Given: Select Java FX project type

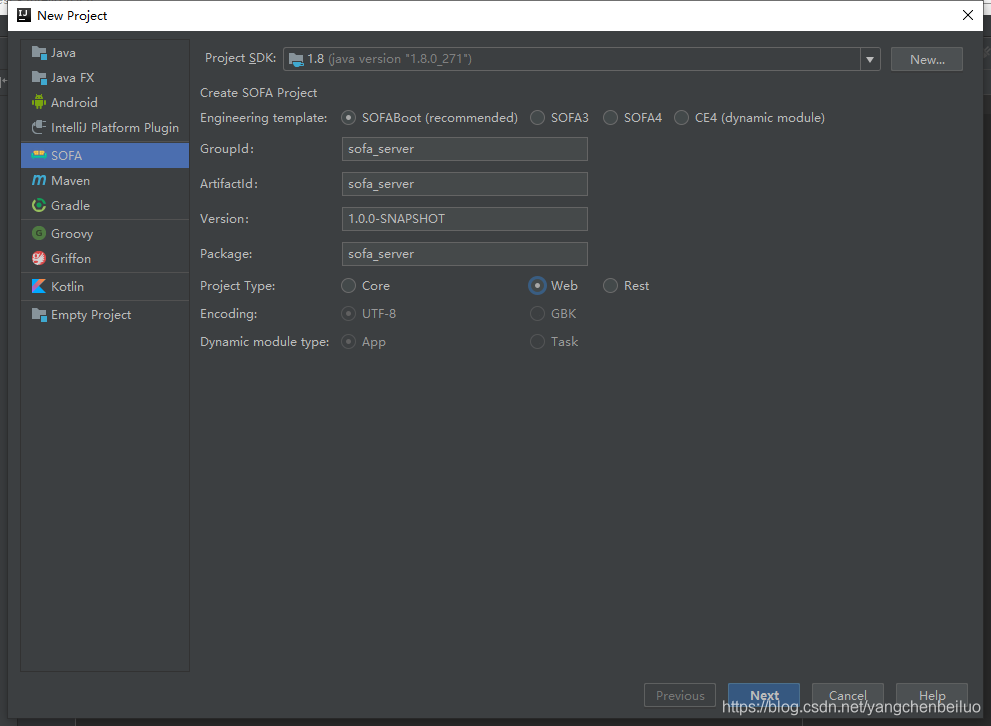Looking at the screenshot, I should point(105,78).
